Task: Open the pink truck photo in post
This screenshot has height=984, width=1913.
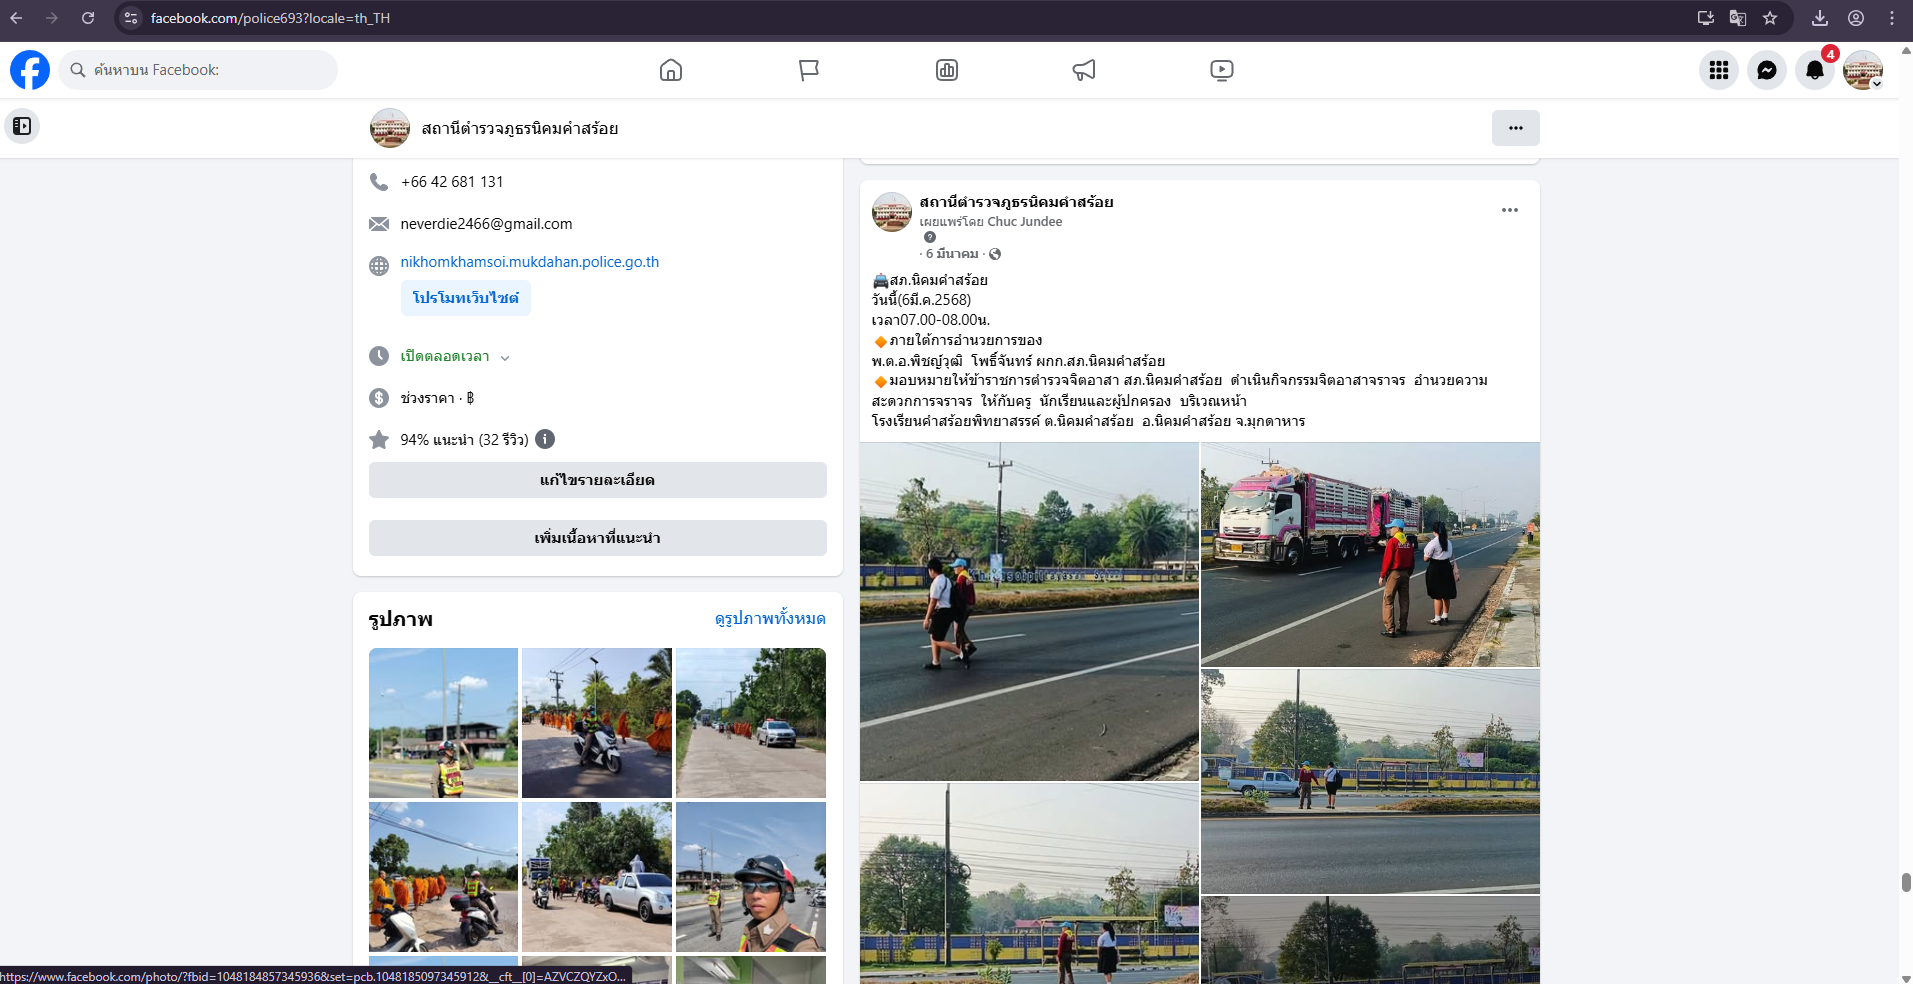Action: pos(1369,554)
